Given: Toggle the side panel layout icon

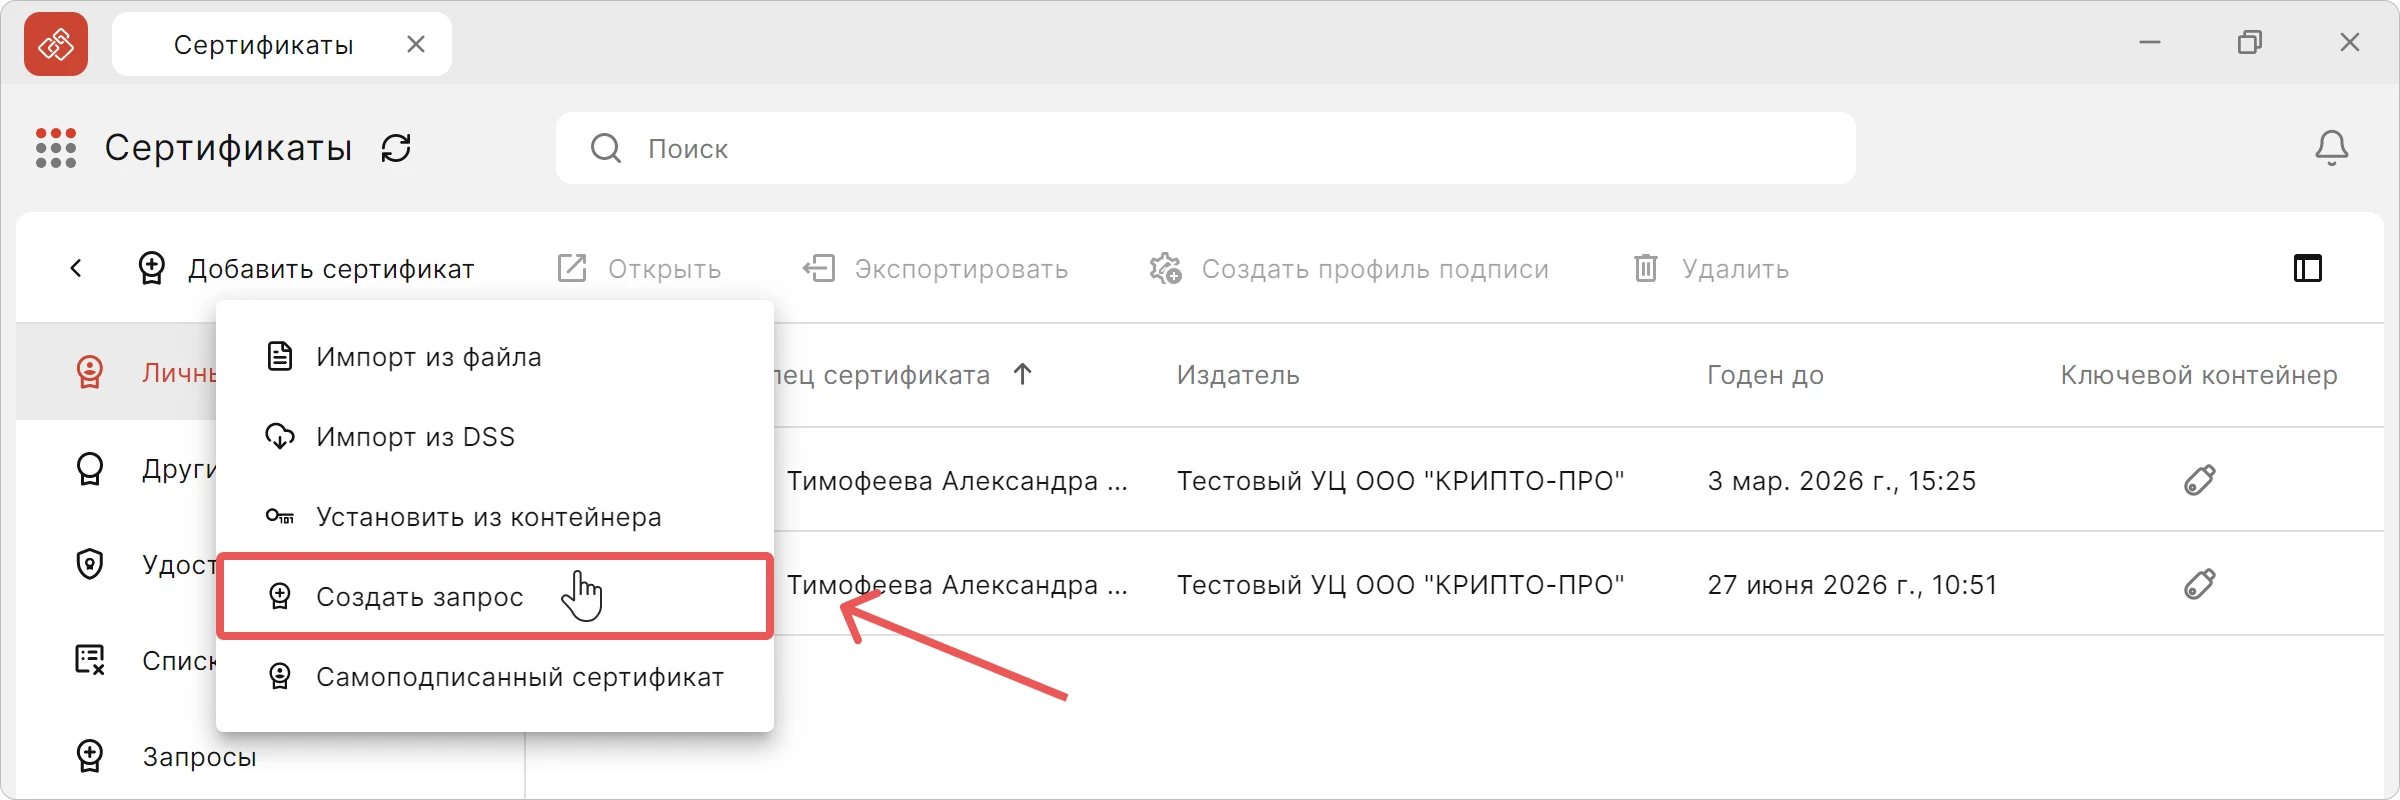Looking at the screenshot, I should click(x=2308, y=268).
